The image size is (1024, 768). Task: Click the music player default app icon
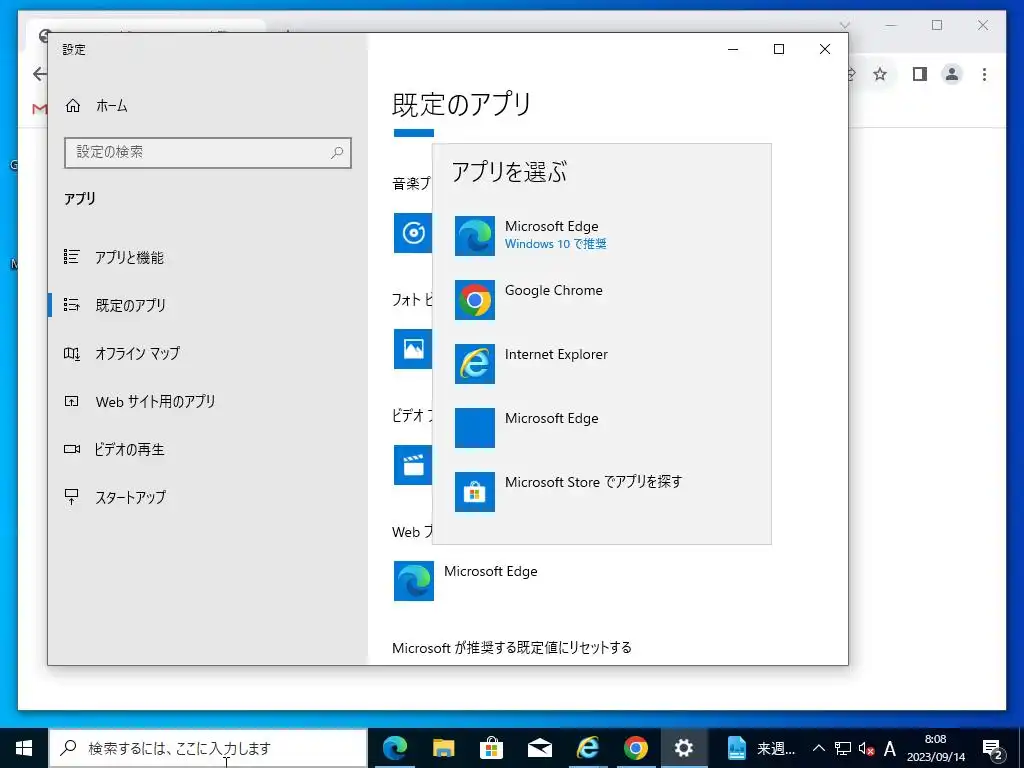tap(413, 232)
